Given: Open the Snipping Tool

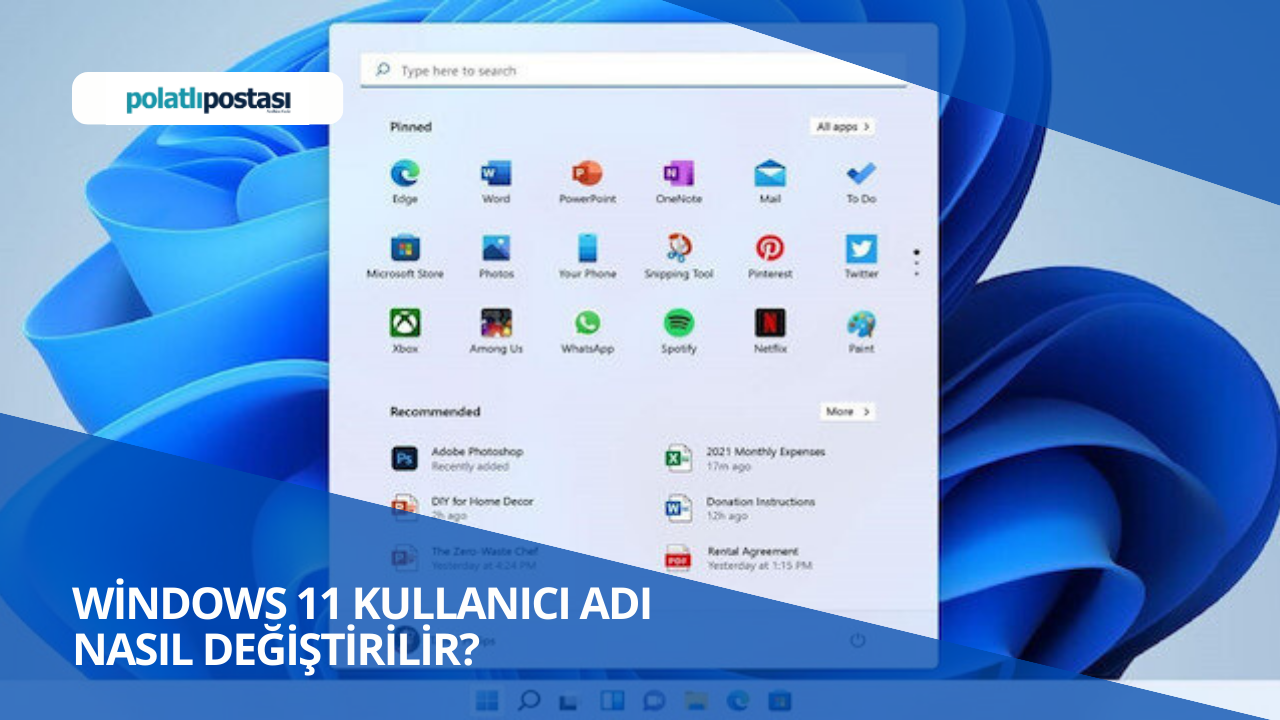Looking at the screenshot, I should (679, 248).
